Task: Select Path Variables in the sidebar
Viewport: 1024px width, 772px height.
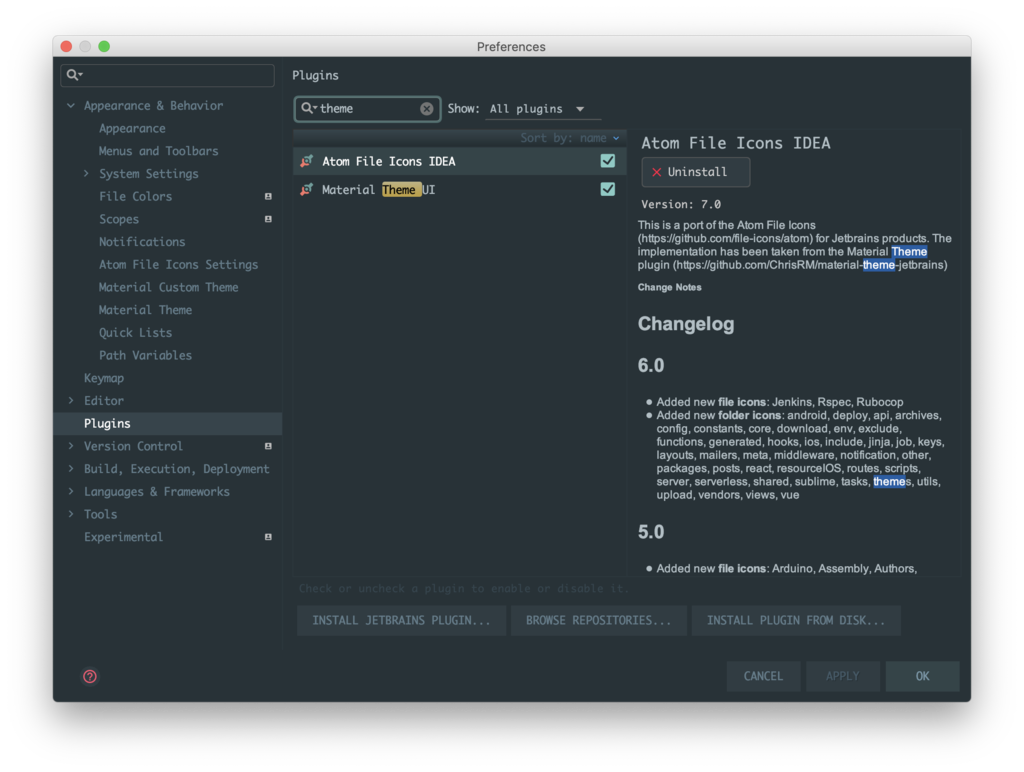Action: click(145, 355)
